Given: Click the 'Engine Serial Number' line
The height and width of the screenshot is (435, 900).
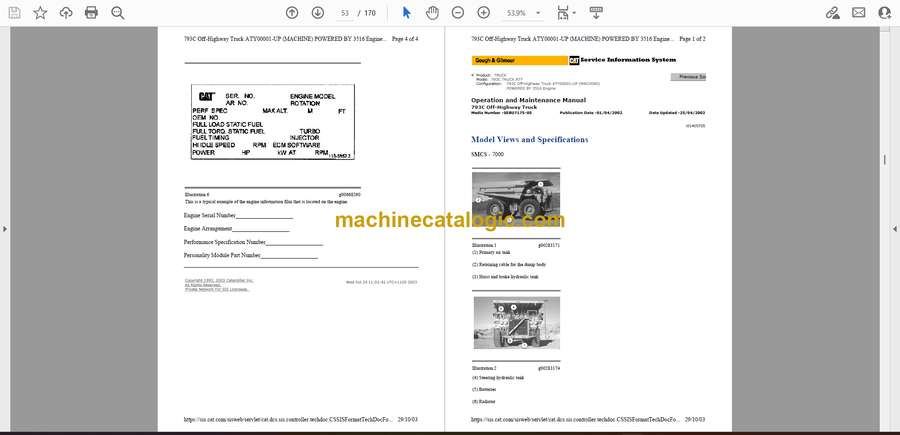Looking at the screenshot, I should (x=238, y=215).
